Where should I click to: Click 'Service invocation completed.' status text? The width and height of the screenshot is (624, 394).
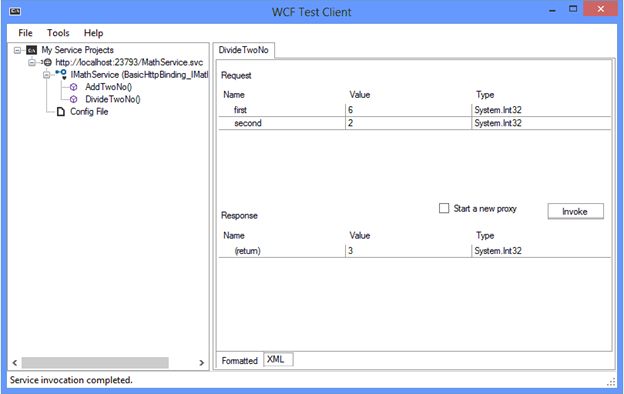(71, 380)
